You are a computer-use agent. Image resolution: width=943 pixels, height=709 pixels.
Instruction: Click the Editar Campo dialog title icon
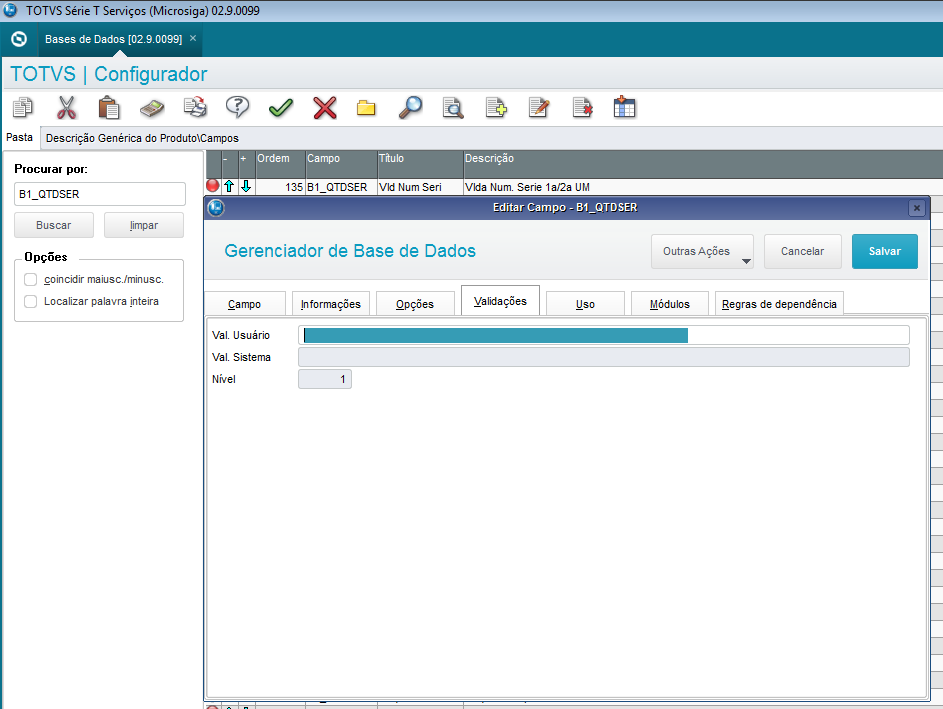coord(216,208)
